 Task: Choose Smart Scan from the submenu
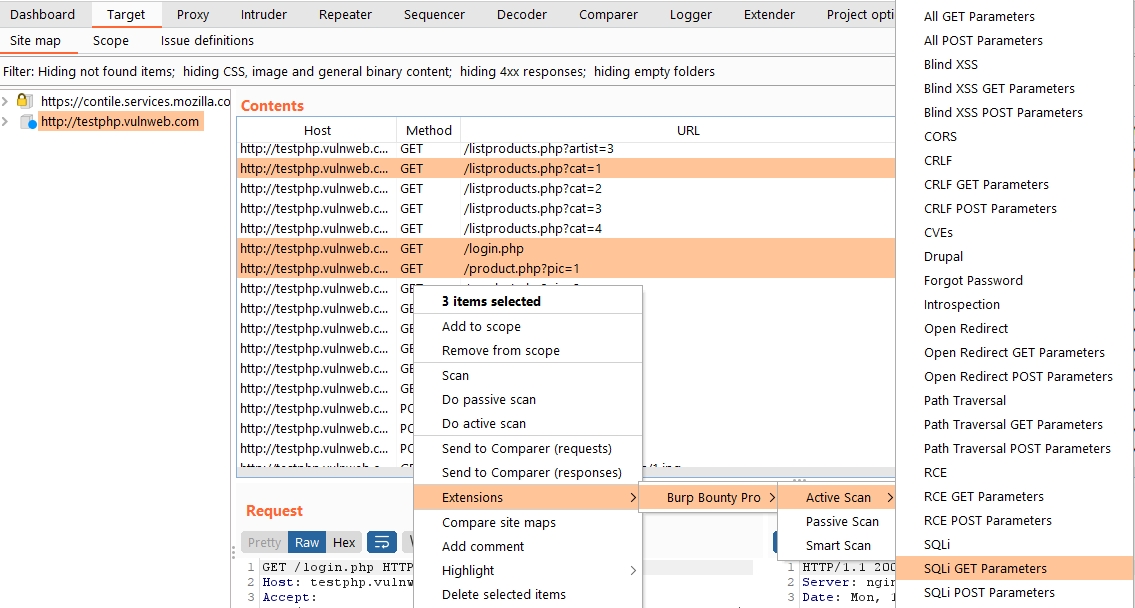pos(838,545)
